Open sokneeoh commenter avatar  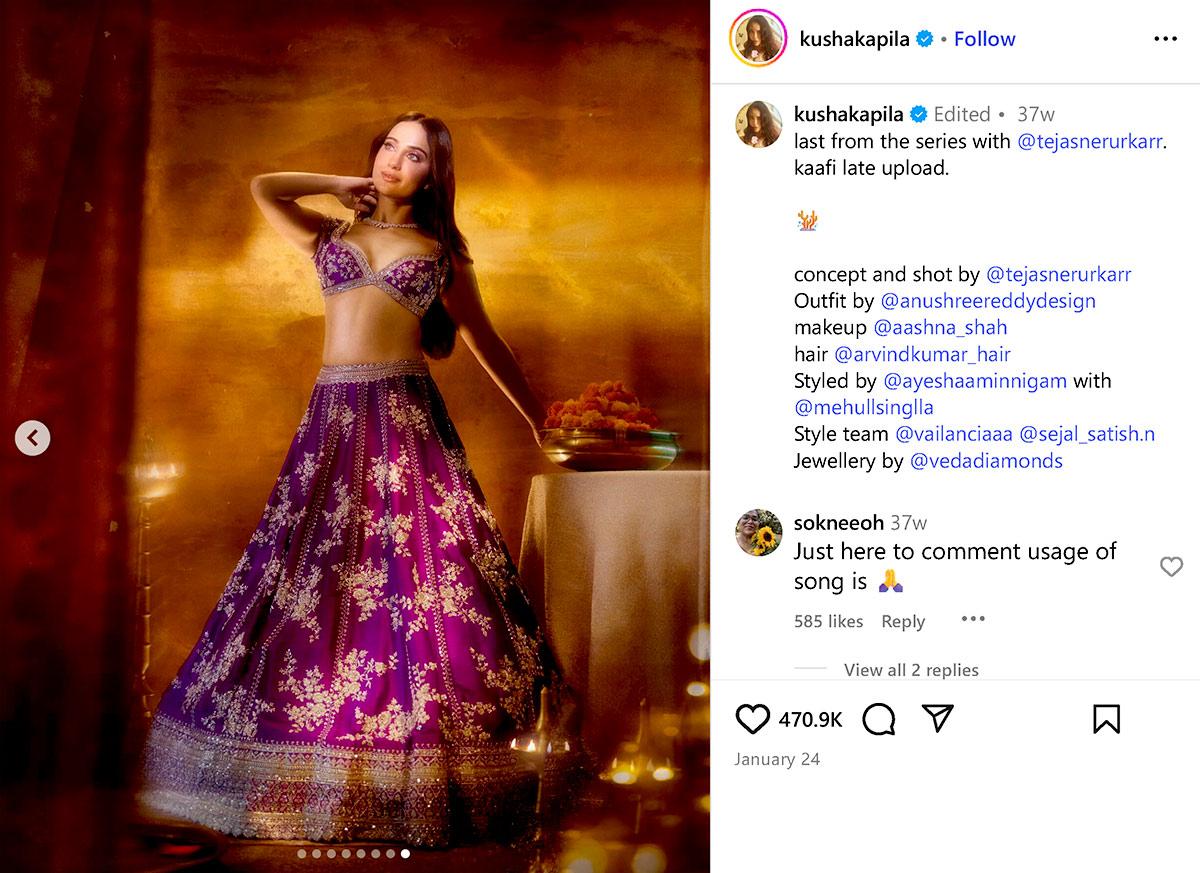point(759,533)
